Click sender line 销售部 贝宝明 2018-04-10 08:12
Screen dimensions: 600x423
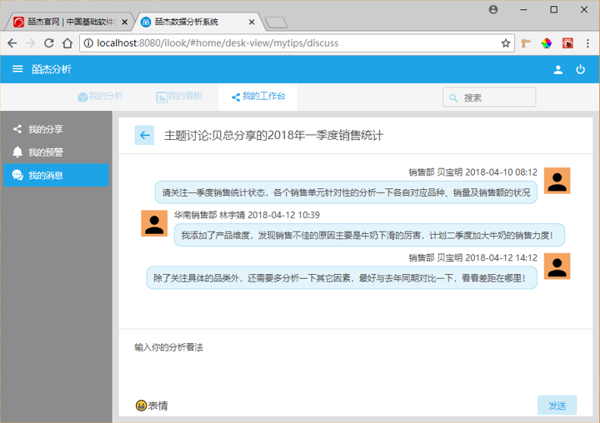pos(473,172)
